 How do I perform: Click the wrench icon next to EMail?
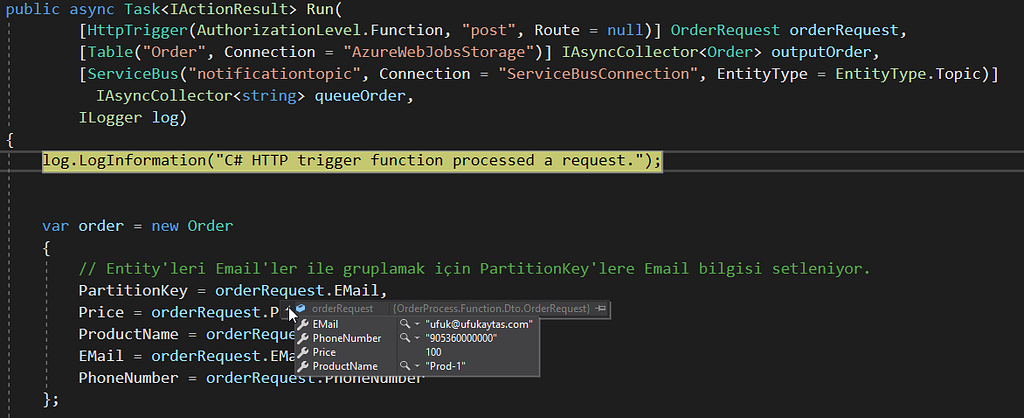(303, 324)
